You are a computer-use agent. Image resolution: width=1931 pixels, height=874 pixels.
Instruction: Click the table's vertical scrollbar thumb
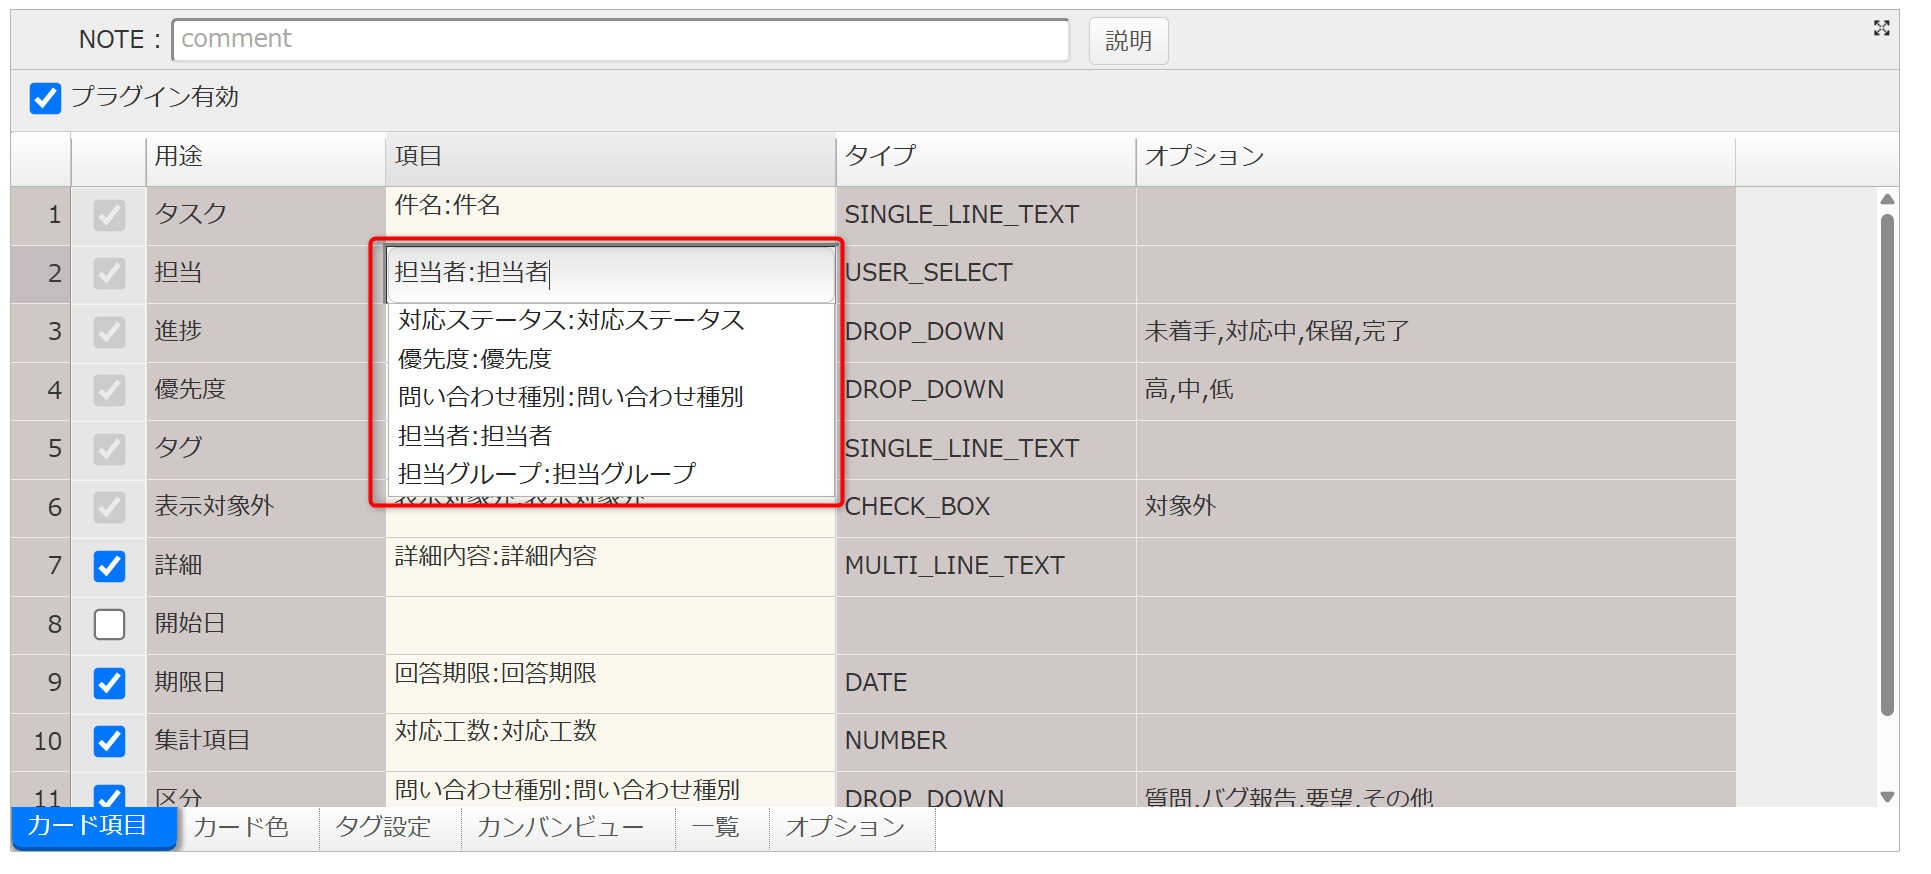pyautogui.click(x=1887, y=465)
